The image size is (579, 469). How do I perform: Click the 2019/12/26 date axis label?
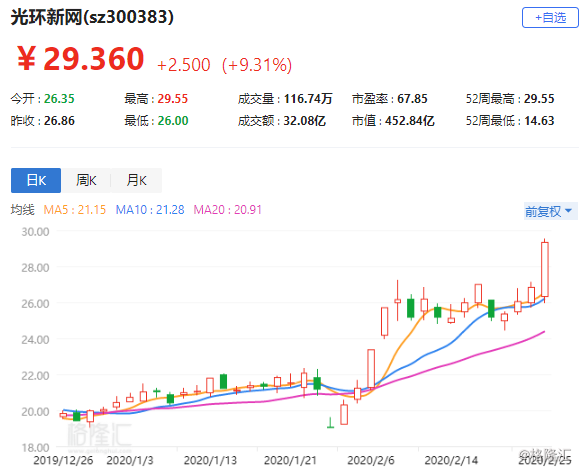coord(63,461)
